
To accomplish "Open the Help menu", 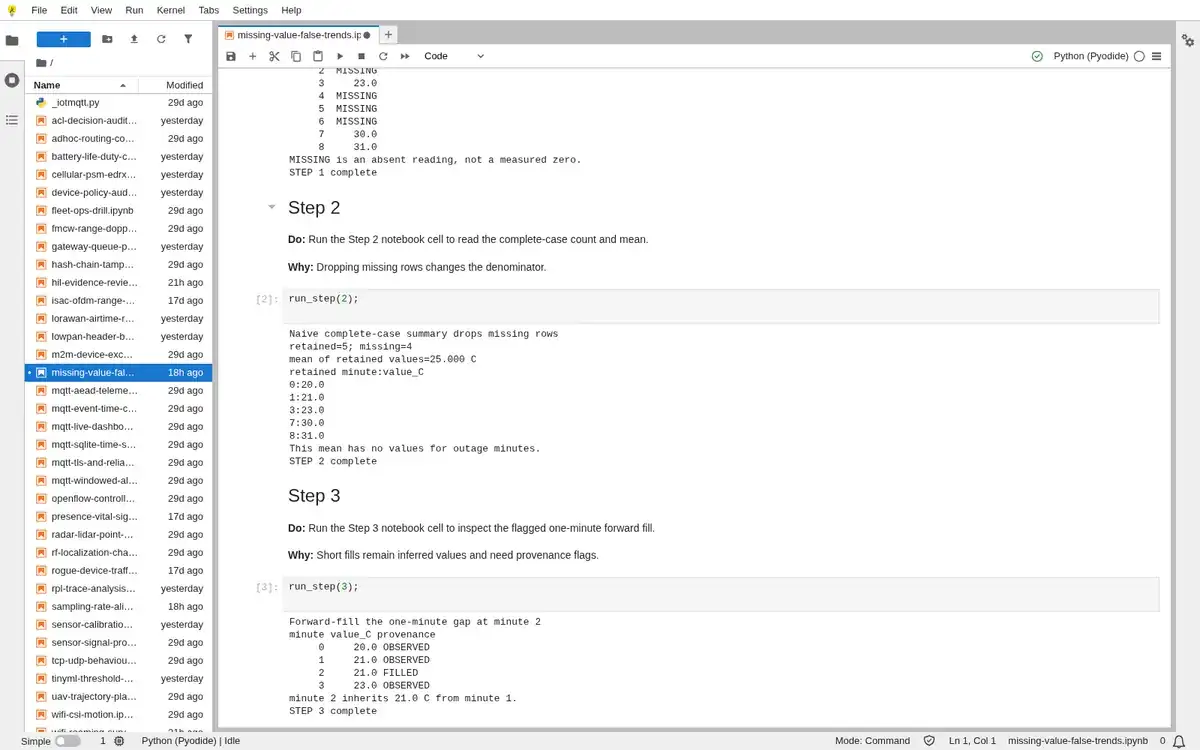I will (x=291, y=10).
